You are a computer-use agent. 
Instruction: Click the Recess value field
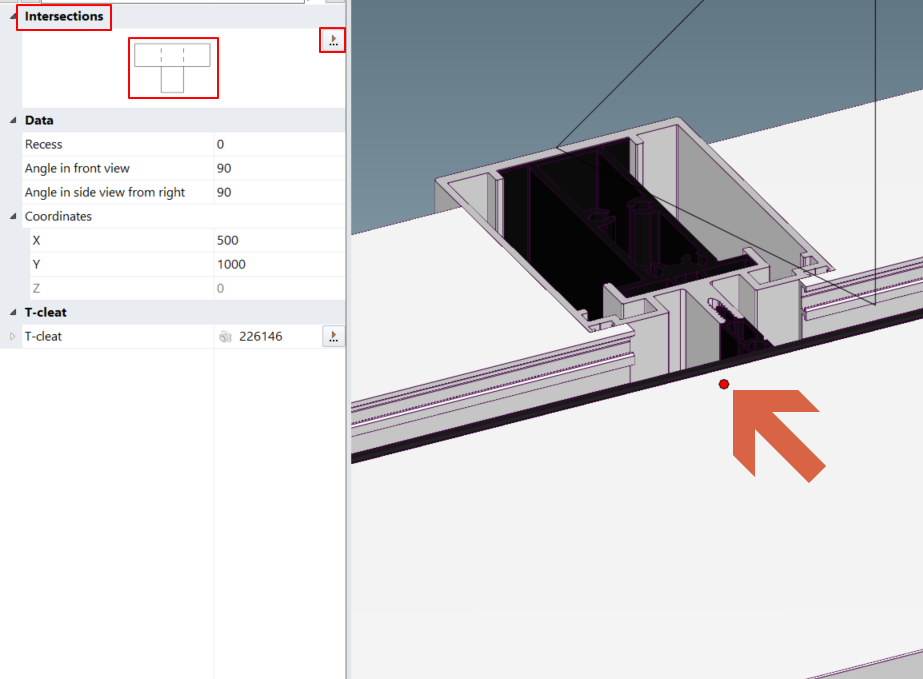tap(278, 144)
